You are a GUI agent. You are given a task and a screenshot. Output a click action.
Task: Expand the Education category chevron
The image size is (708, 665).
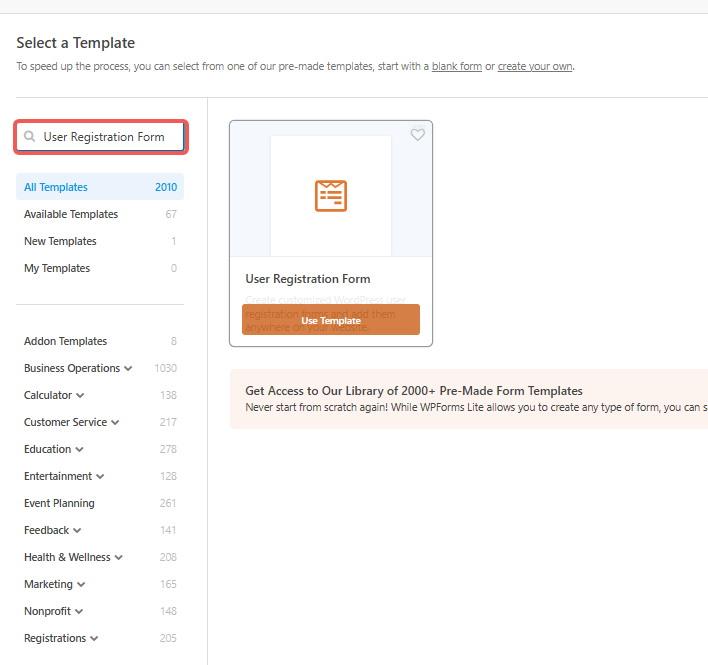(79, 450)
